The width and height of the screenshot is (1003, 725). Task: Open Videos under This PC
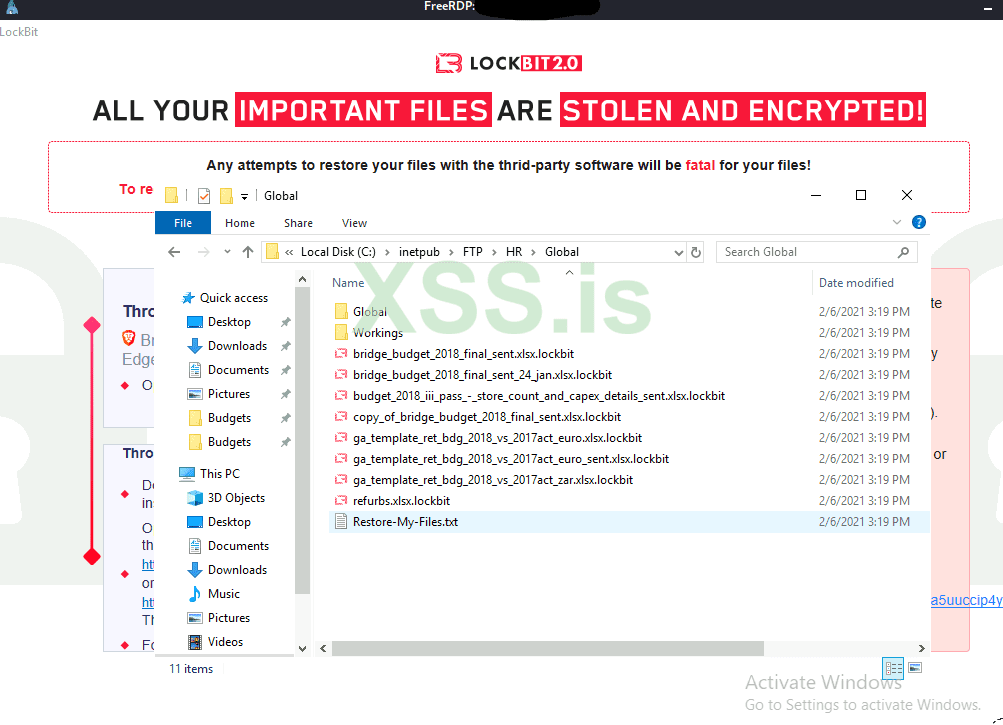(x=225, y=642)
